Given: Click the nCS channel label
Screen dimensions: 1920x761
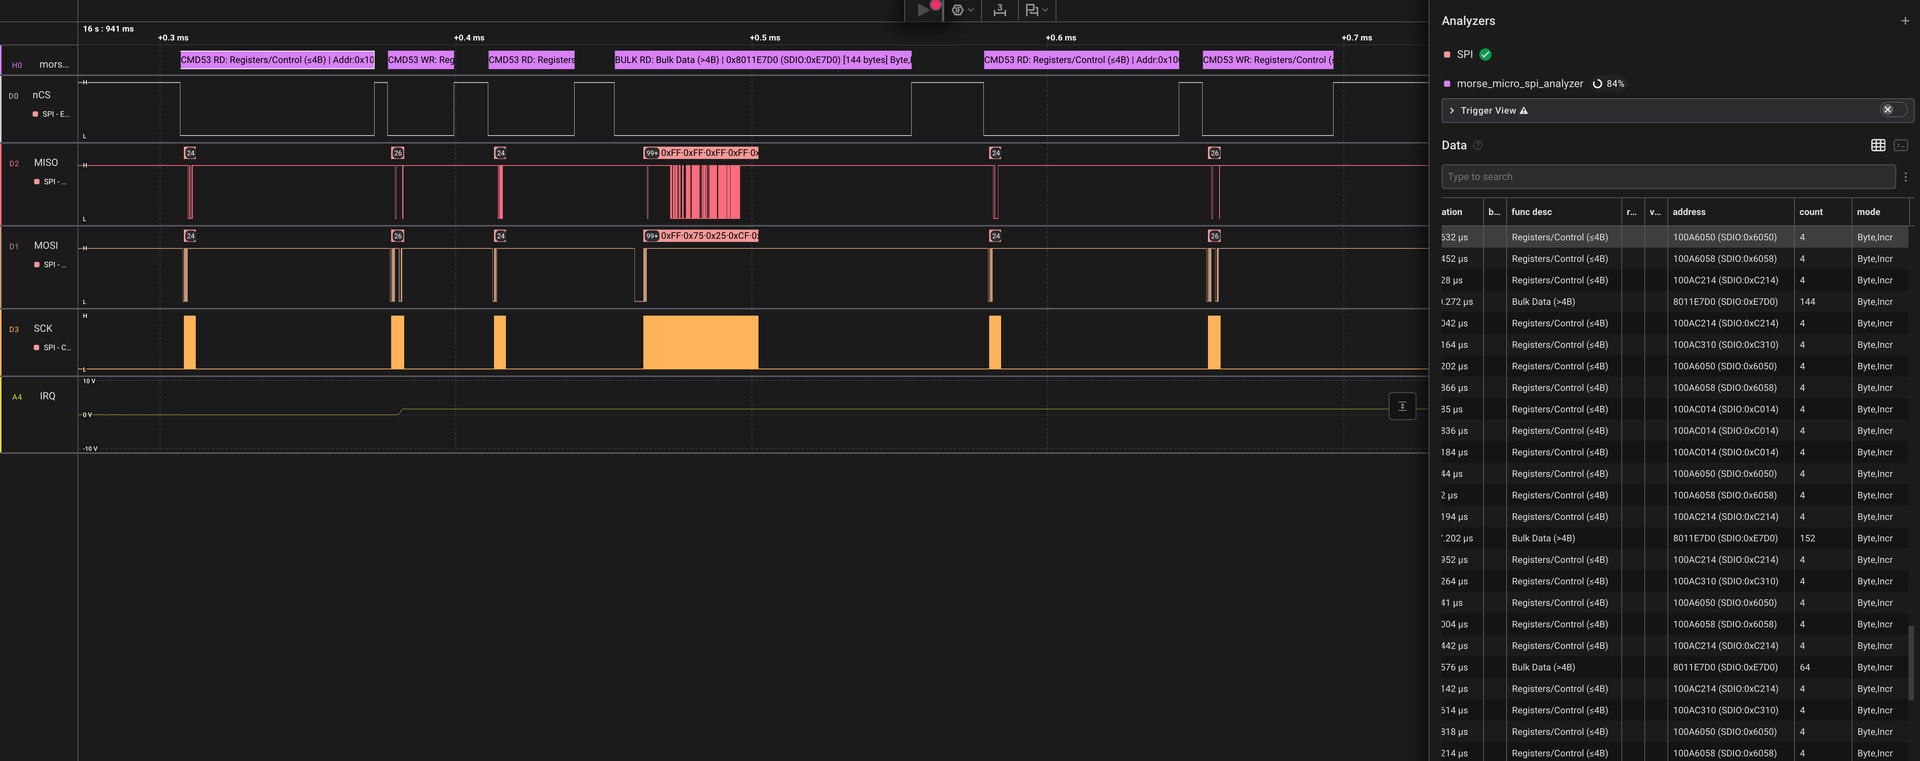Looking at the screenshot, I should [41, 95].
